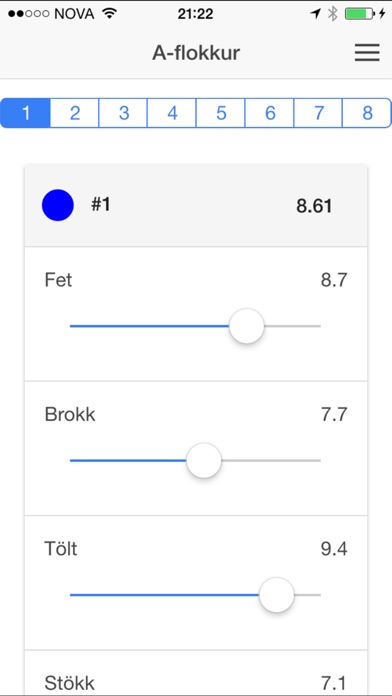Tap the Wi-Fi signal icon
The image size is (392, 696).
(108, 14)
